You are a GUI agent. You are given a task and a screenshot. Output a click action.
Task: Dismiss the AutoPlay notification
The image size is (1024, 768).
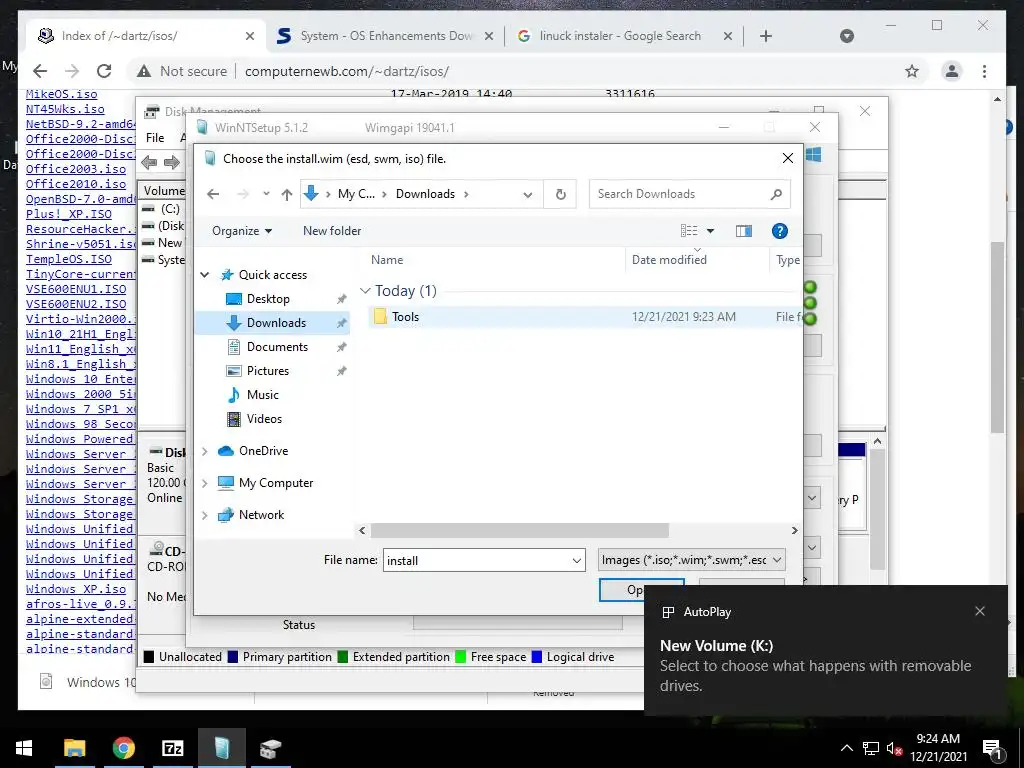pyautogui.click(x=980, y=611)
